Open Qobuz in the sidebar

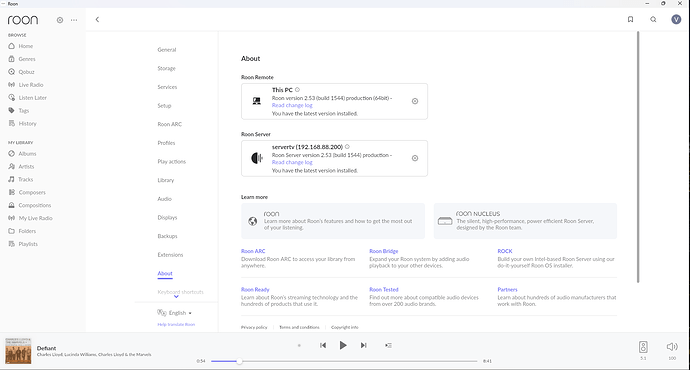coord(22,72)
